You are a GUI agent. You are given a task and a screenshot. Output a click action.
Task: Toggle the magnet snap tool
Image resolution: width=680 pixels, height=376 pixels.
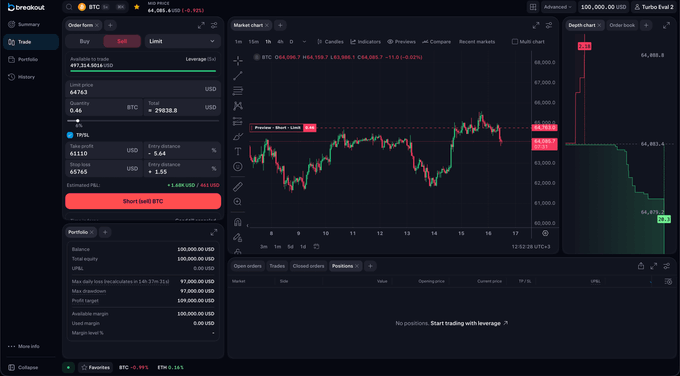coord(238,222)
